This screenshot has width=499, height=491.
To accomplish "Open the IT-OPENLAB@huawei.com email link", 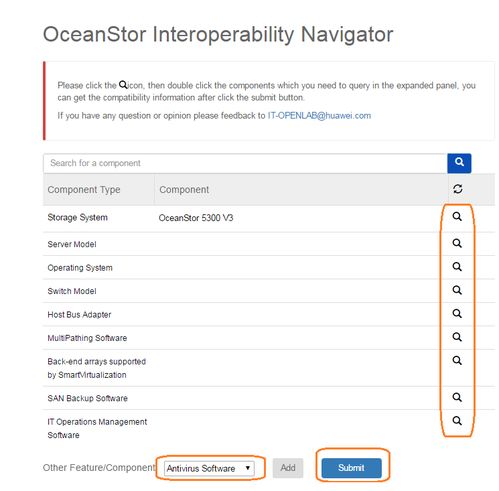I will (319, 116).
